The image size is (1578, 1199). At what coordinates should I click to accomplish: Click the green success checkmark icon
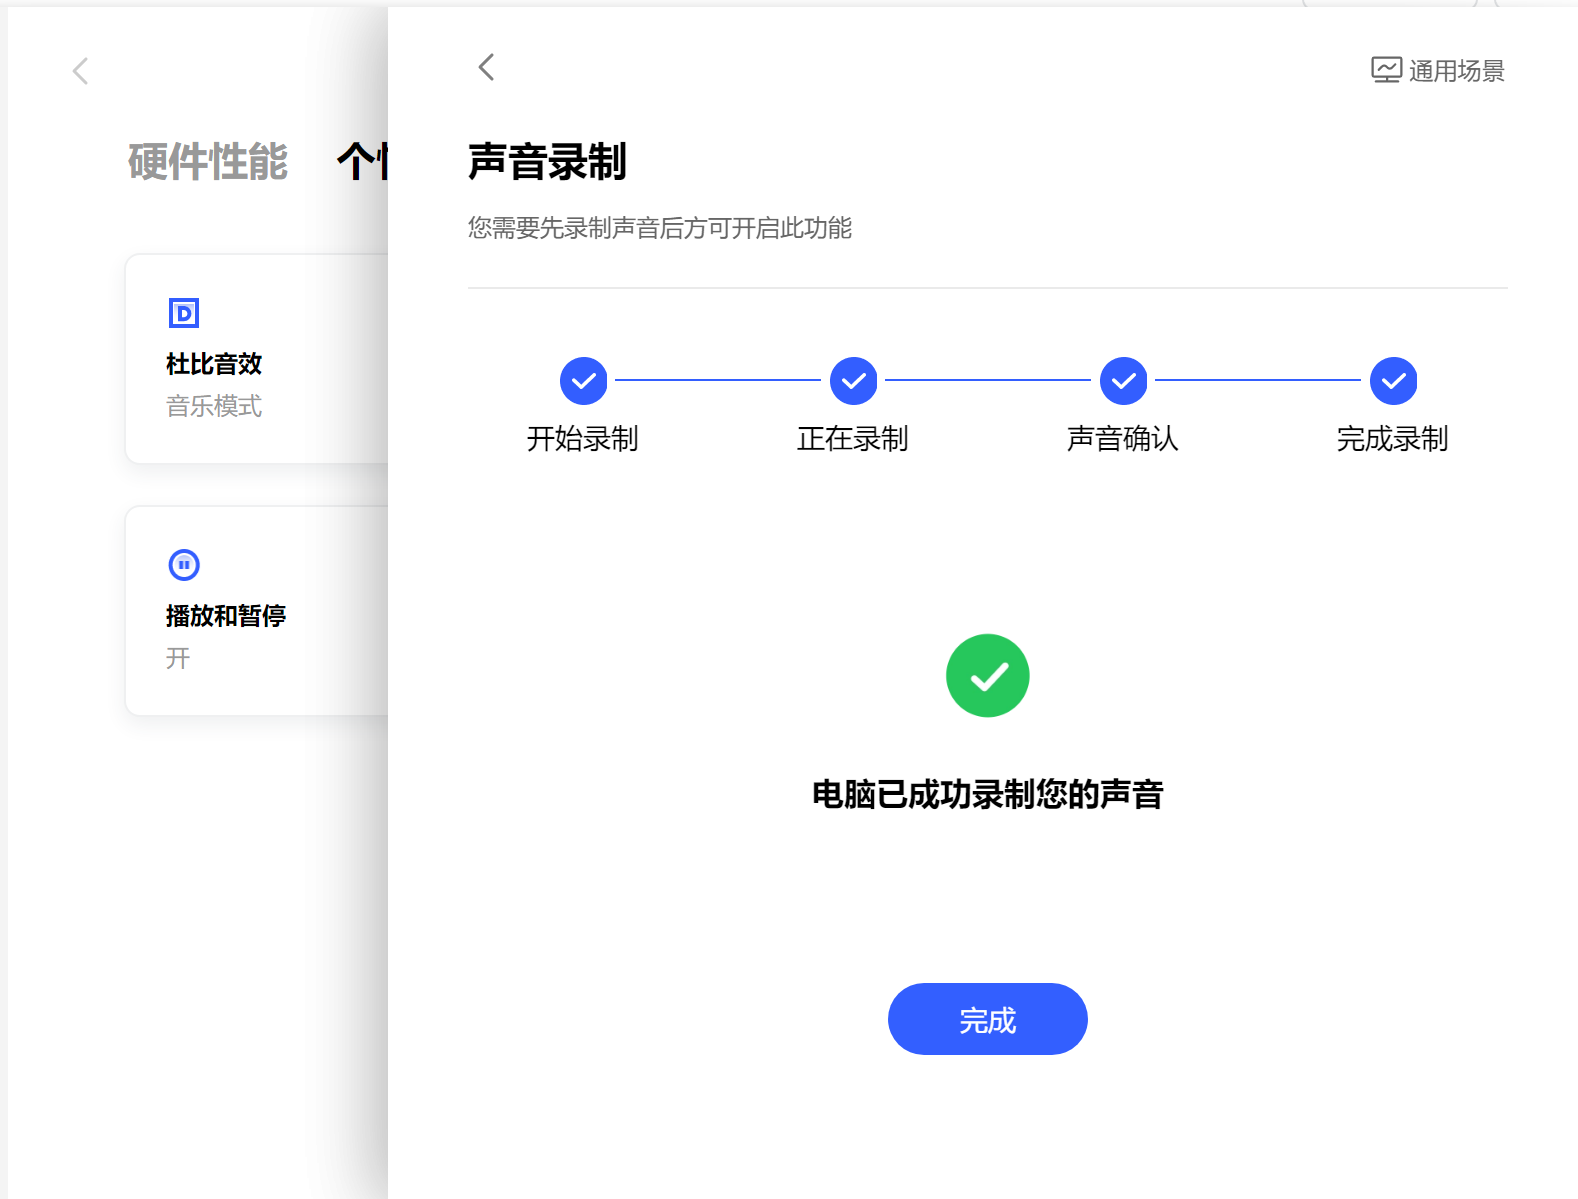988,676
